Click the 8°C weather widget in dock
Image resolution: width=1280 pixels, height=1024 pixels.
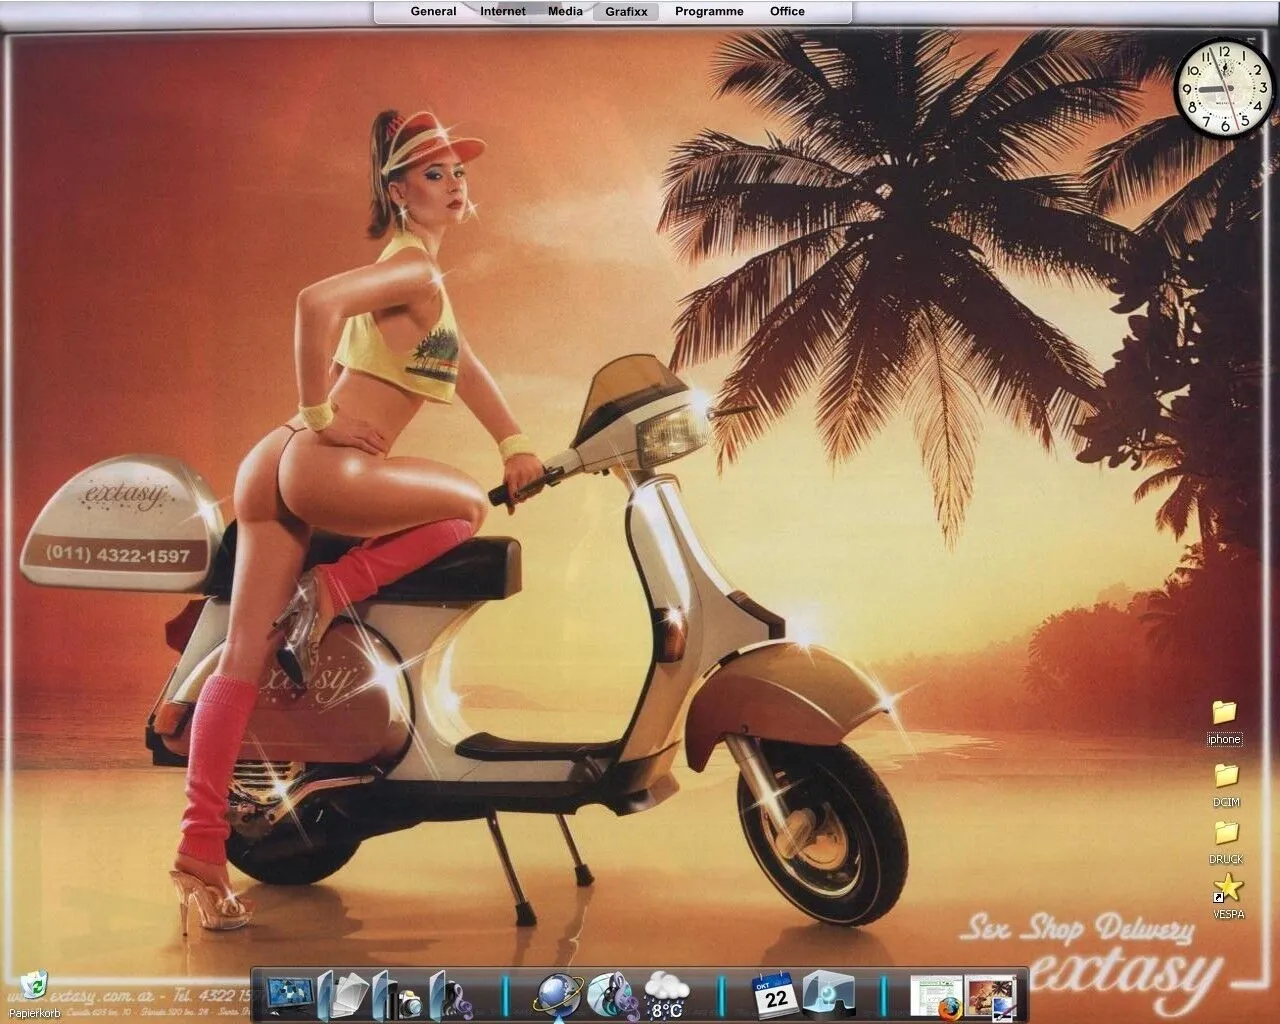pyautogui.click(x=666, y=996)
